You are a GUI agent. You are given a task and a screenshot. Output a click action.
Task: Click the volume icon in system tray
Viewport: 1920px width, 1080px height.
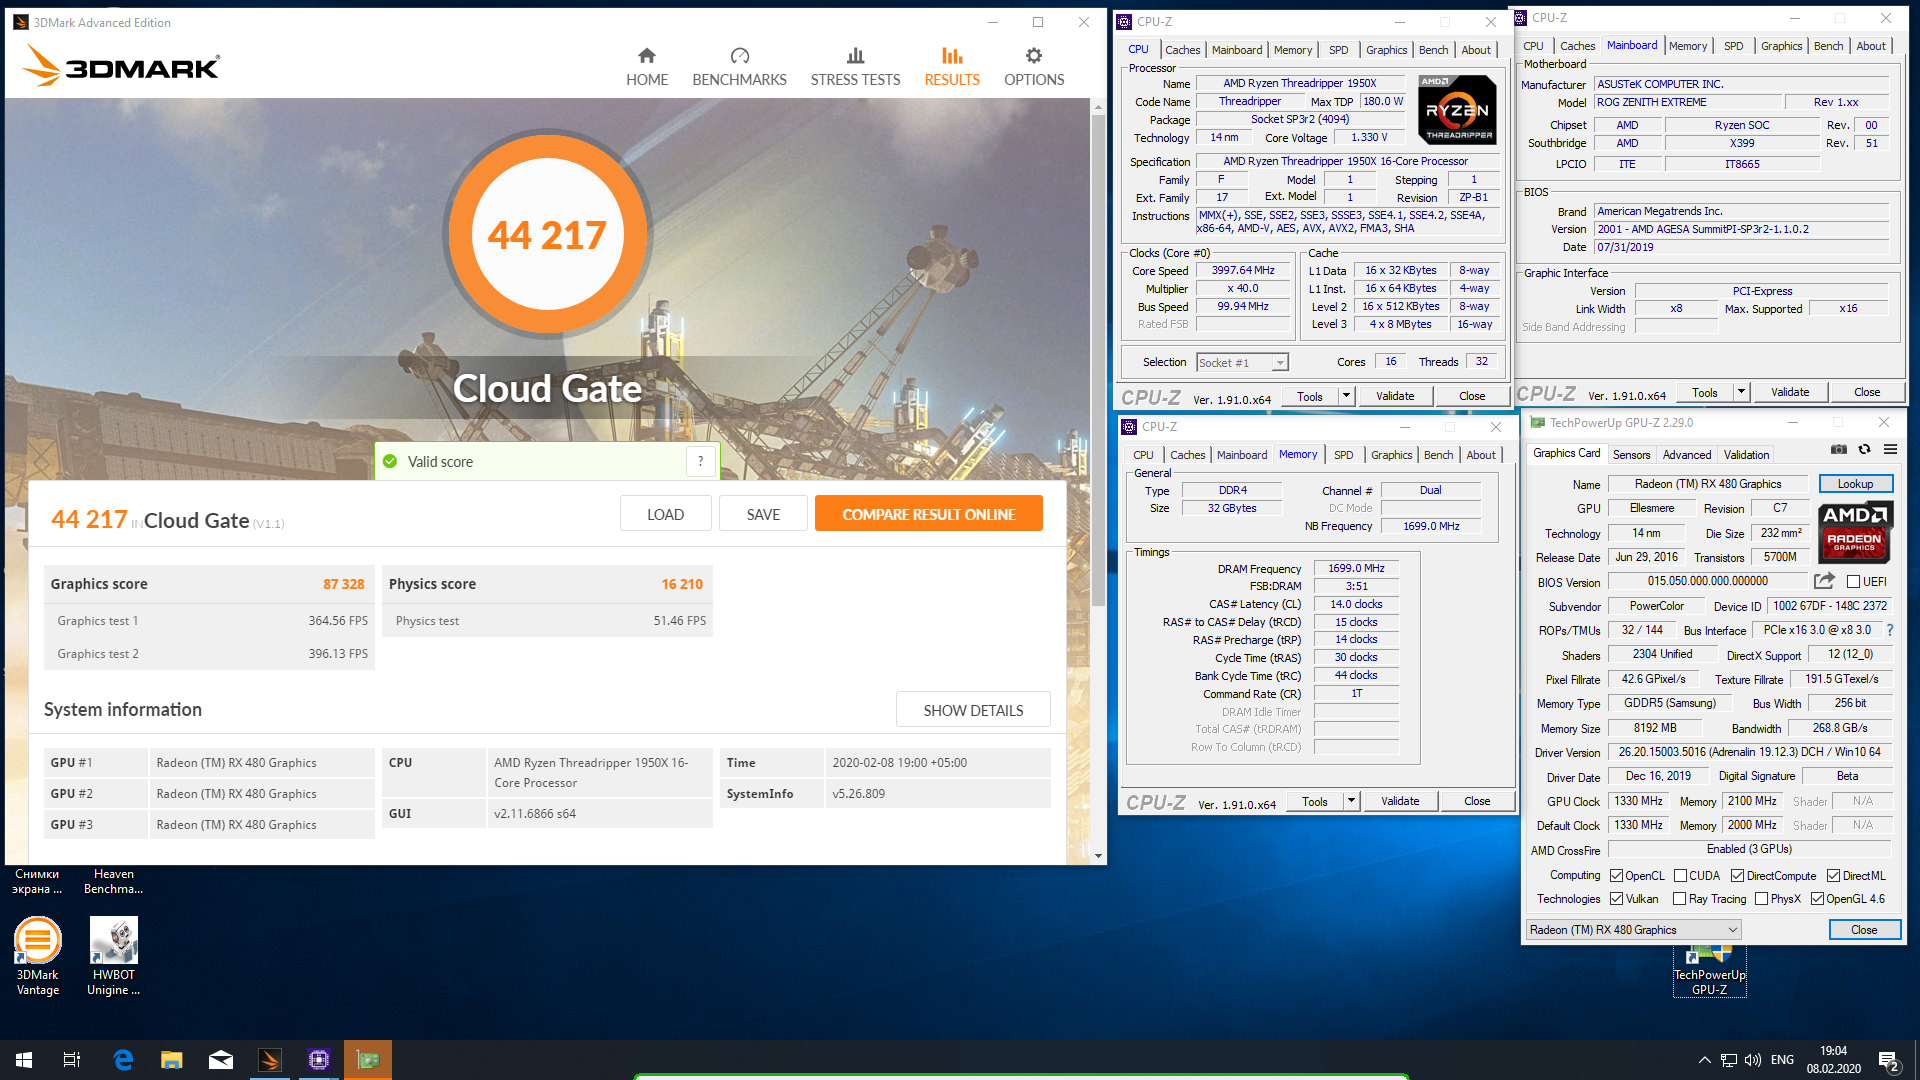coord(1753,1060)
